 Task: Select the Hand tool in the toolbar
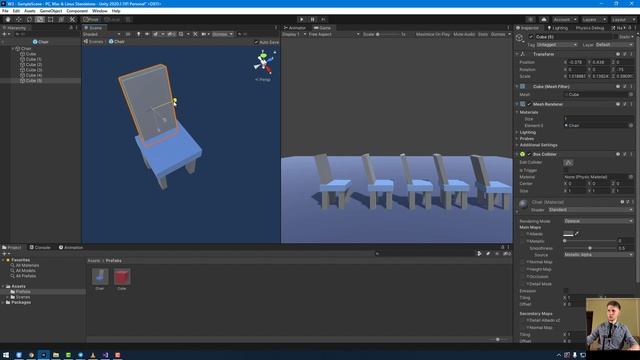(8, 19)
